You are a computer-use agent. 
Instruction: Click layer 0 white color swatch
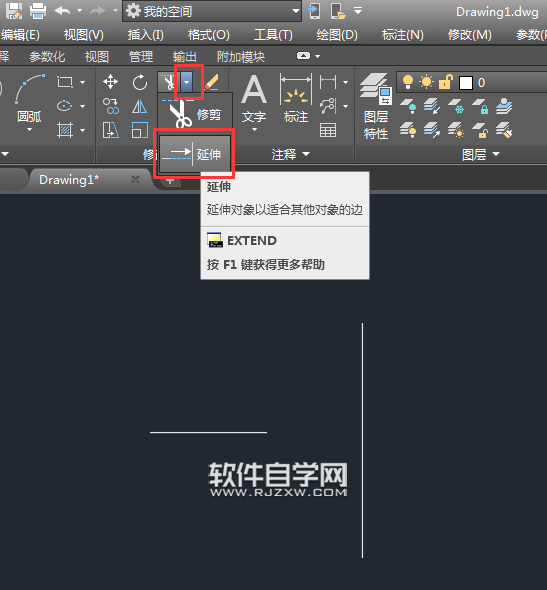coord(466,83)
